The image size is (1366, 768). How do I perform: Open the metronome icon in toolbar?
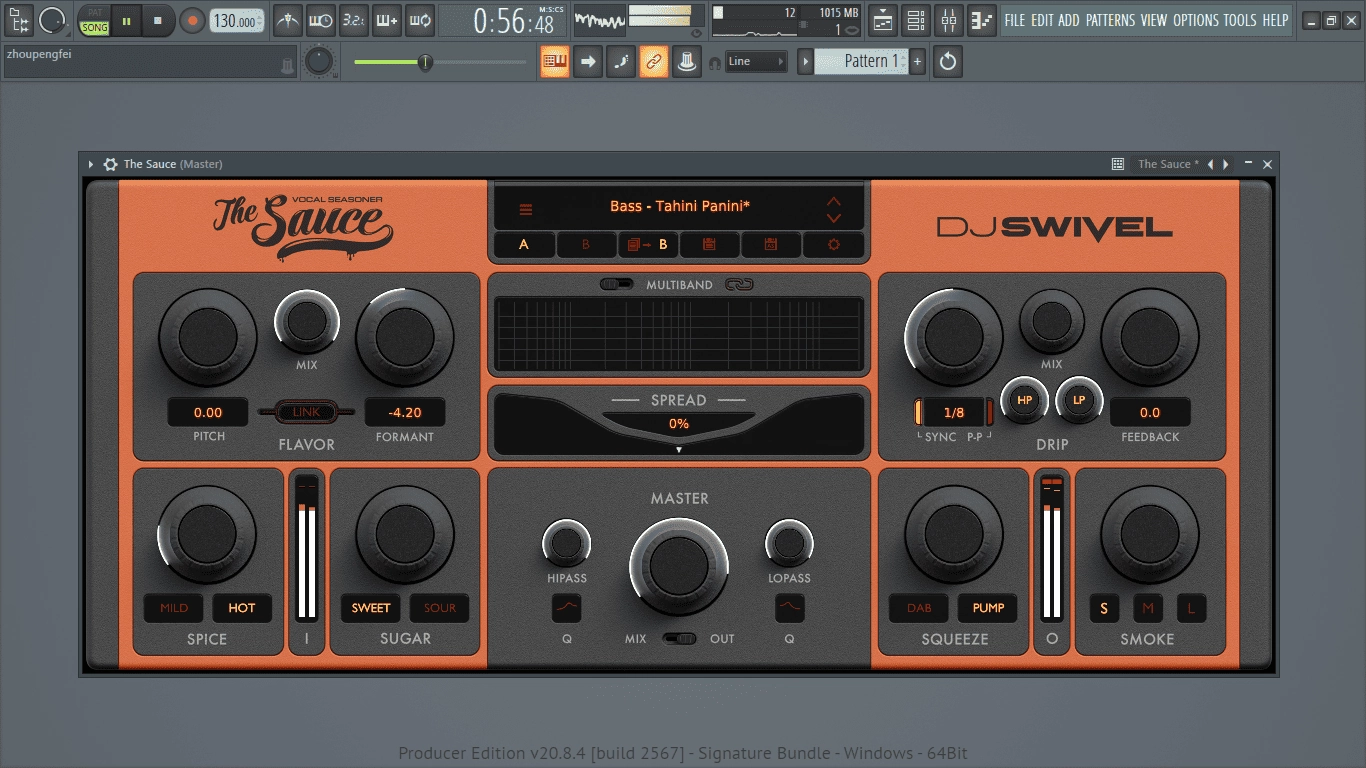tap(288, 20)
